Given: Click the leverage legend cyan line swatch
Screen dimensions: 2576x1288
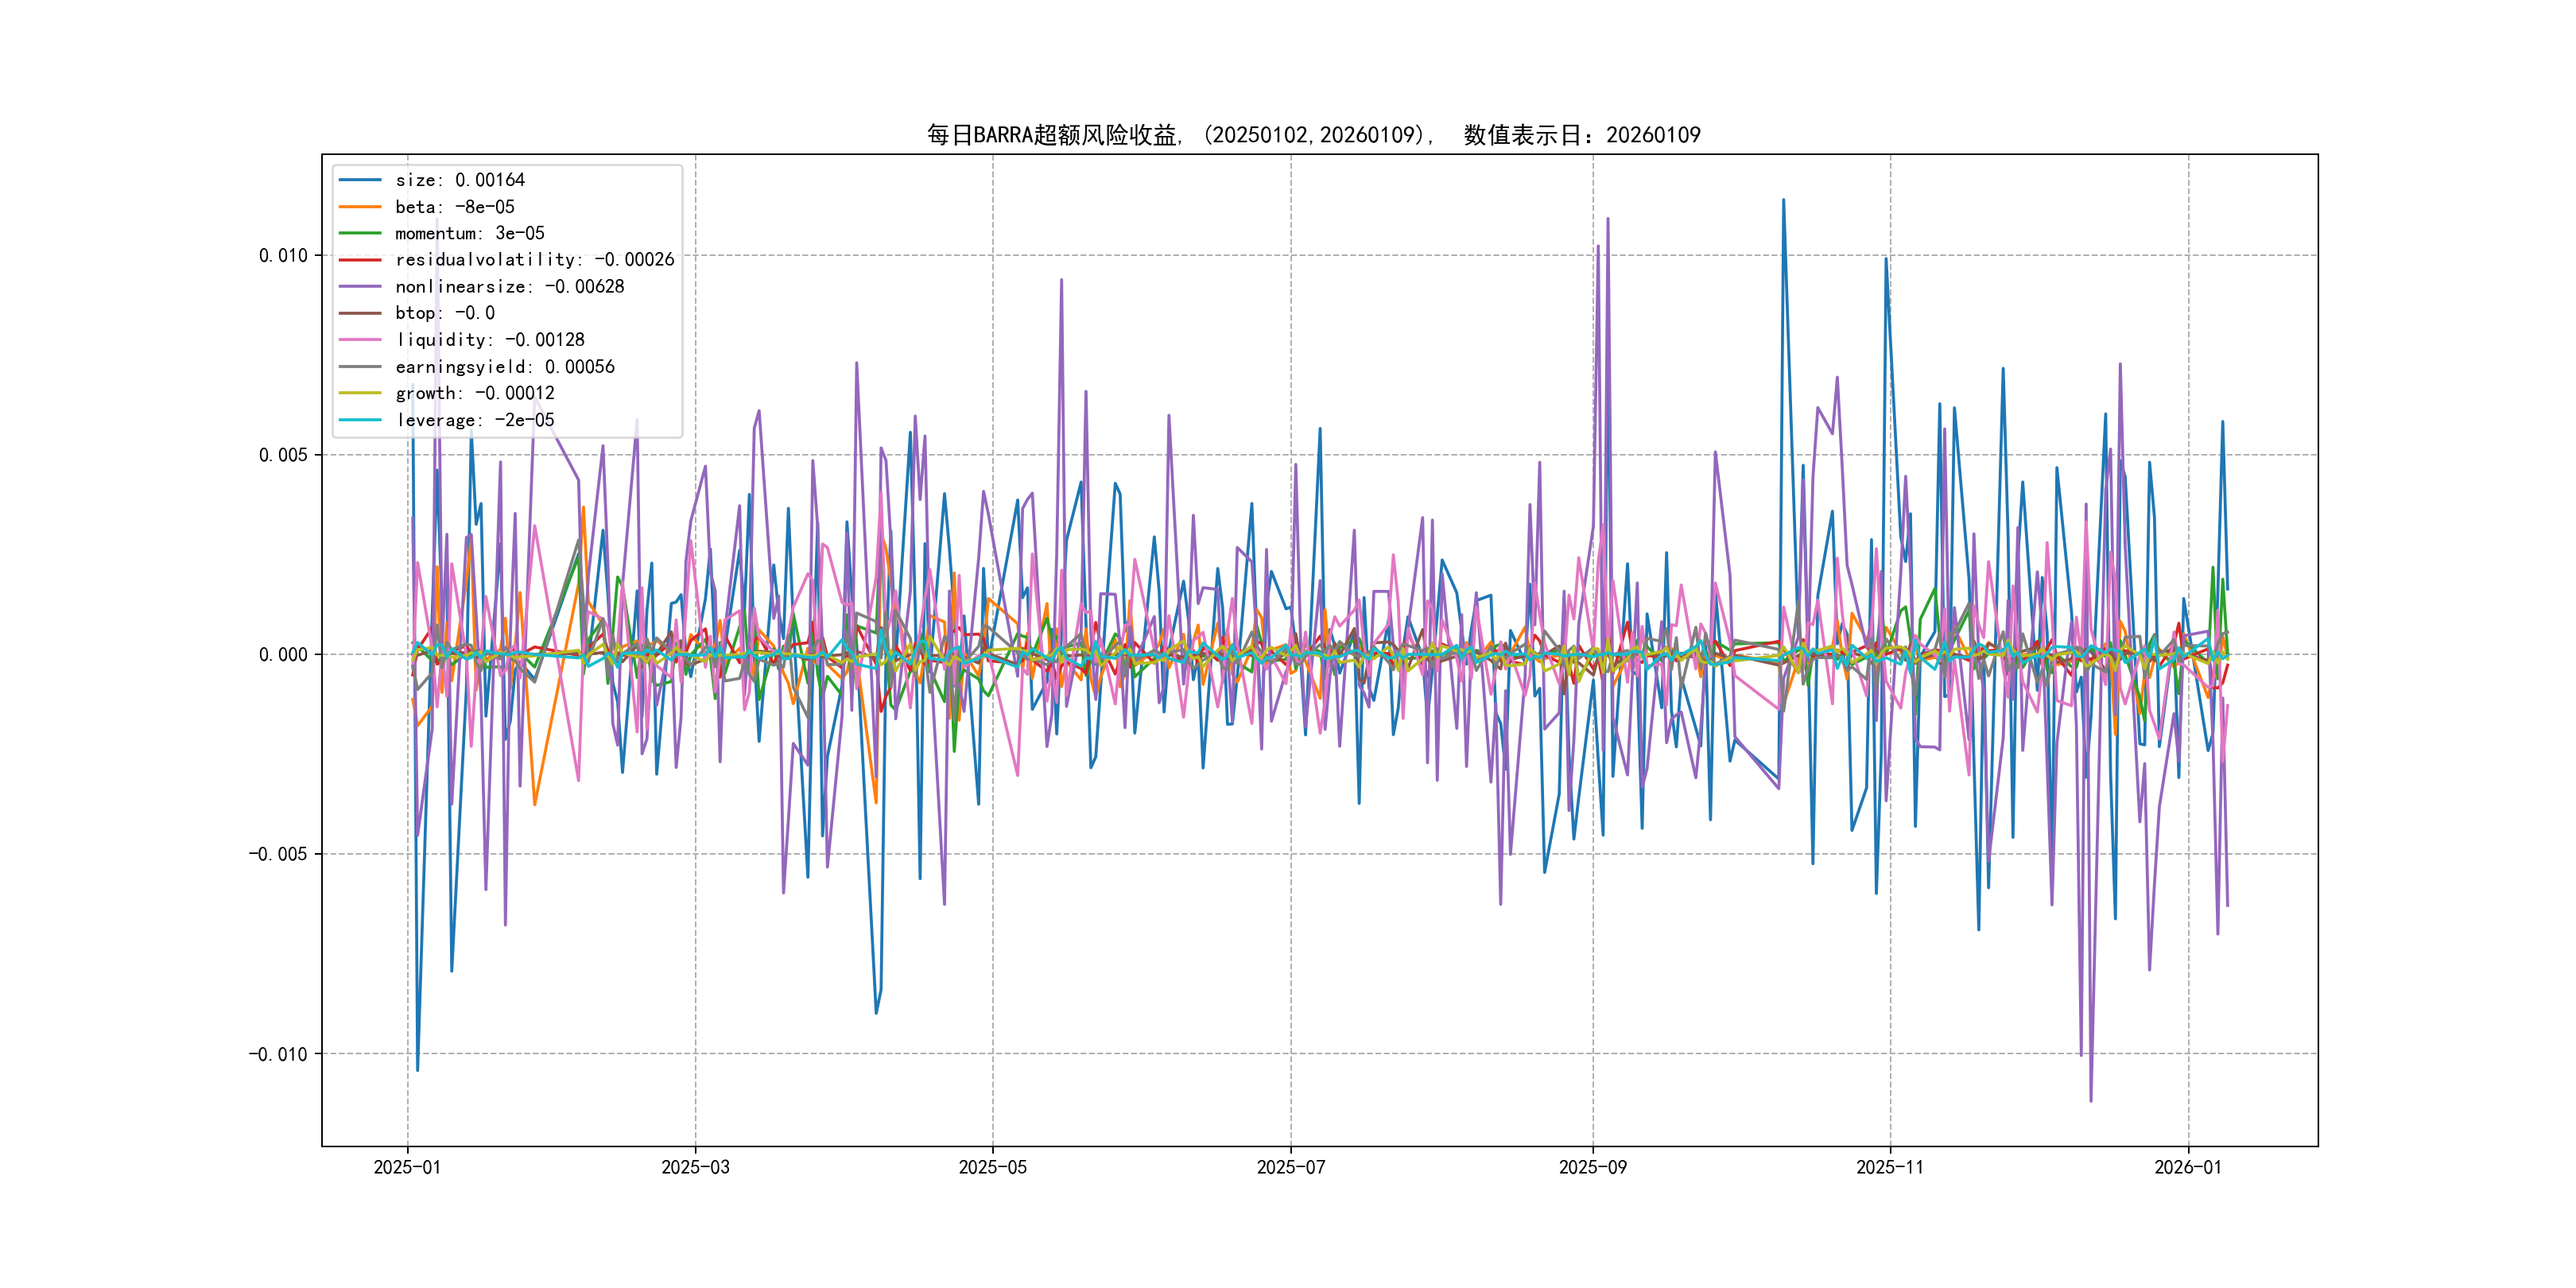Looking at the screenshot, I should pyautogui.click(x=360, y=420).
